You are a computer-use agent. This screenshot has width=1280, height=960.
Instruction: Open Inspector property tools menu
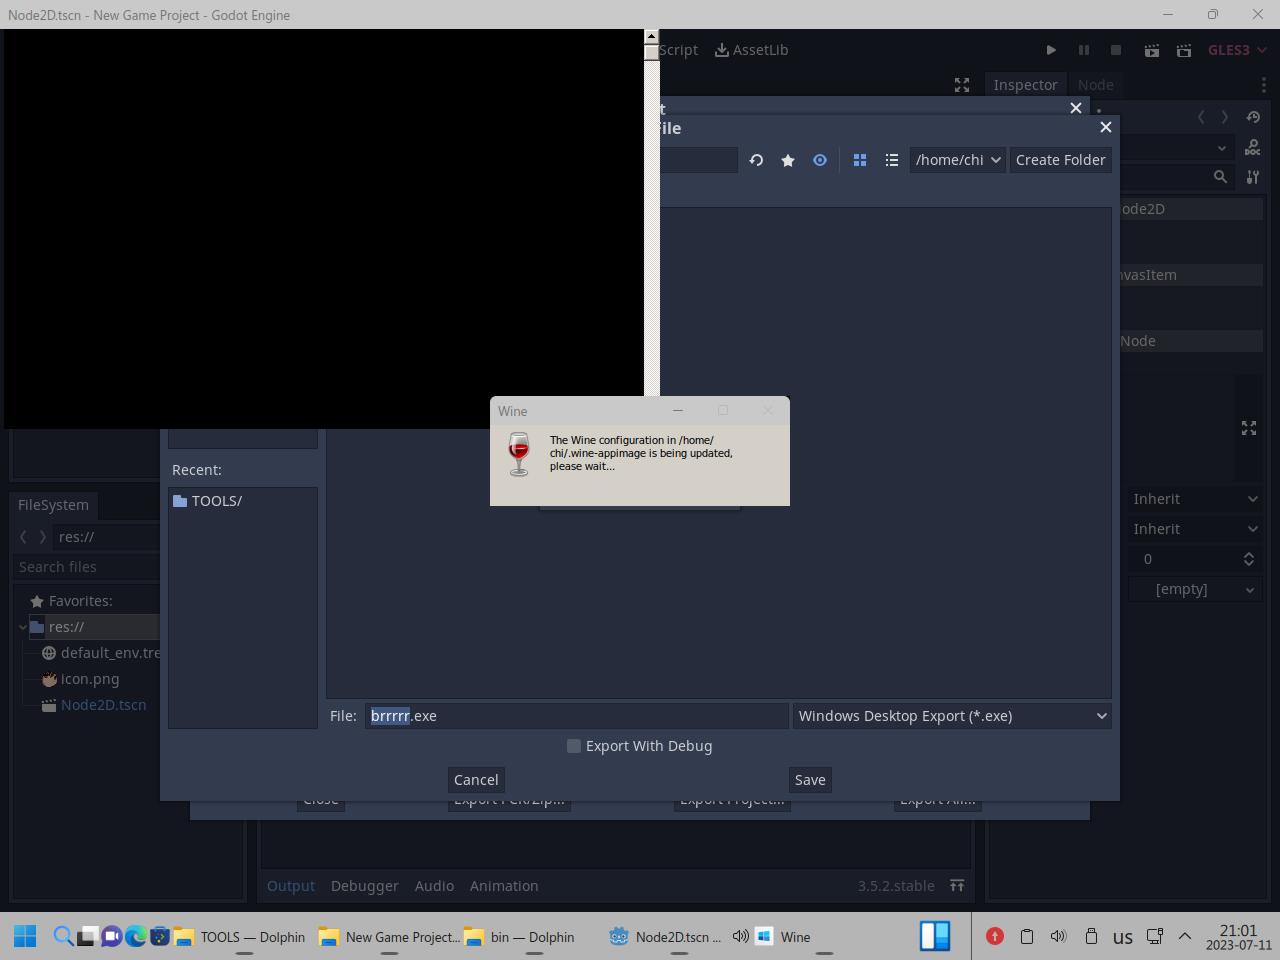[x=1253, y=177]
